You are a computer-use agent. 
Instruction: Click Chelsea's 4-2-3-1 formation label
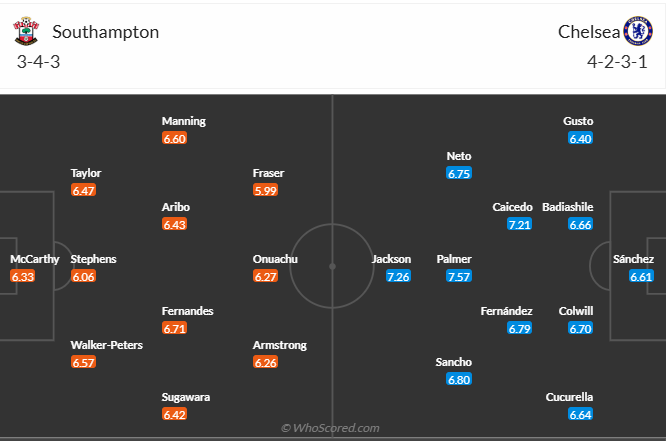pos(617,61)
